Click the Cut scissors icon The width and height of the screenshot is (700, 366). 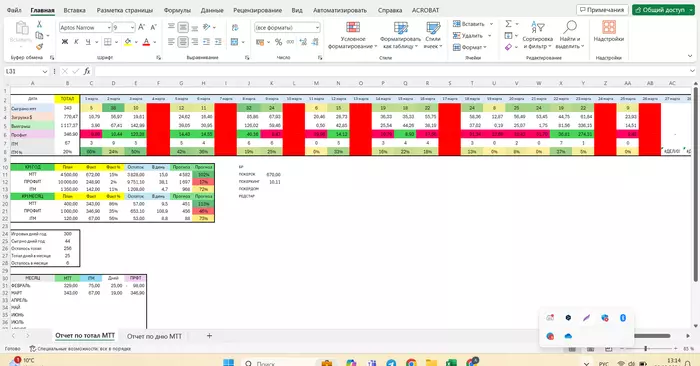point(39,24)
